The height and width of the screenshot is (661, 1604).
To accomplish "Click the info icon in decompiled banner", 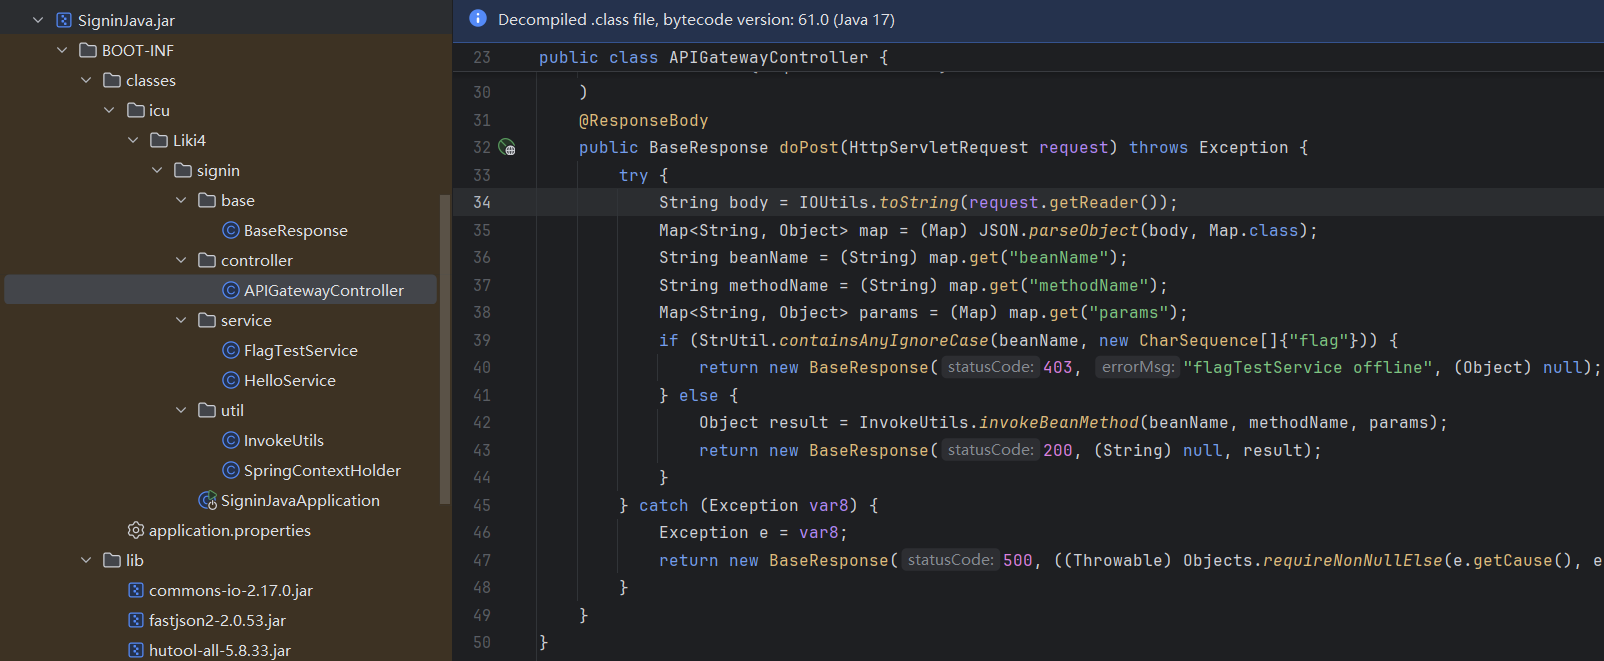I will click(478, 19).
